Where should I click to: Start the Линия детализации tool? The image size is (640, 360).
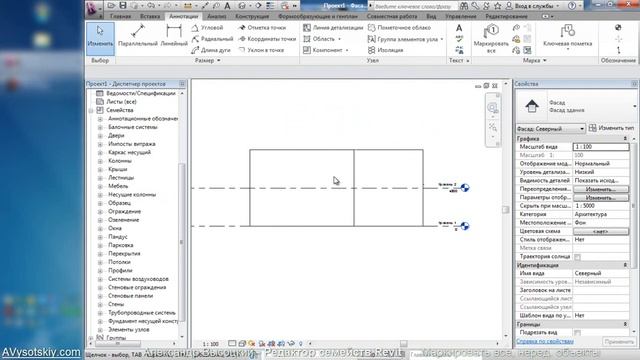[333, 27]
